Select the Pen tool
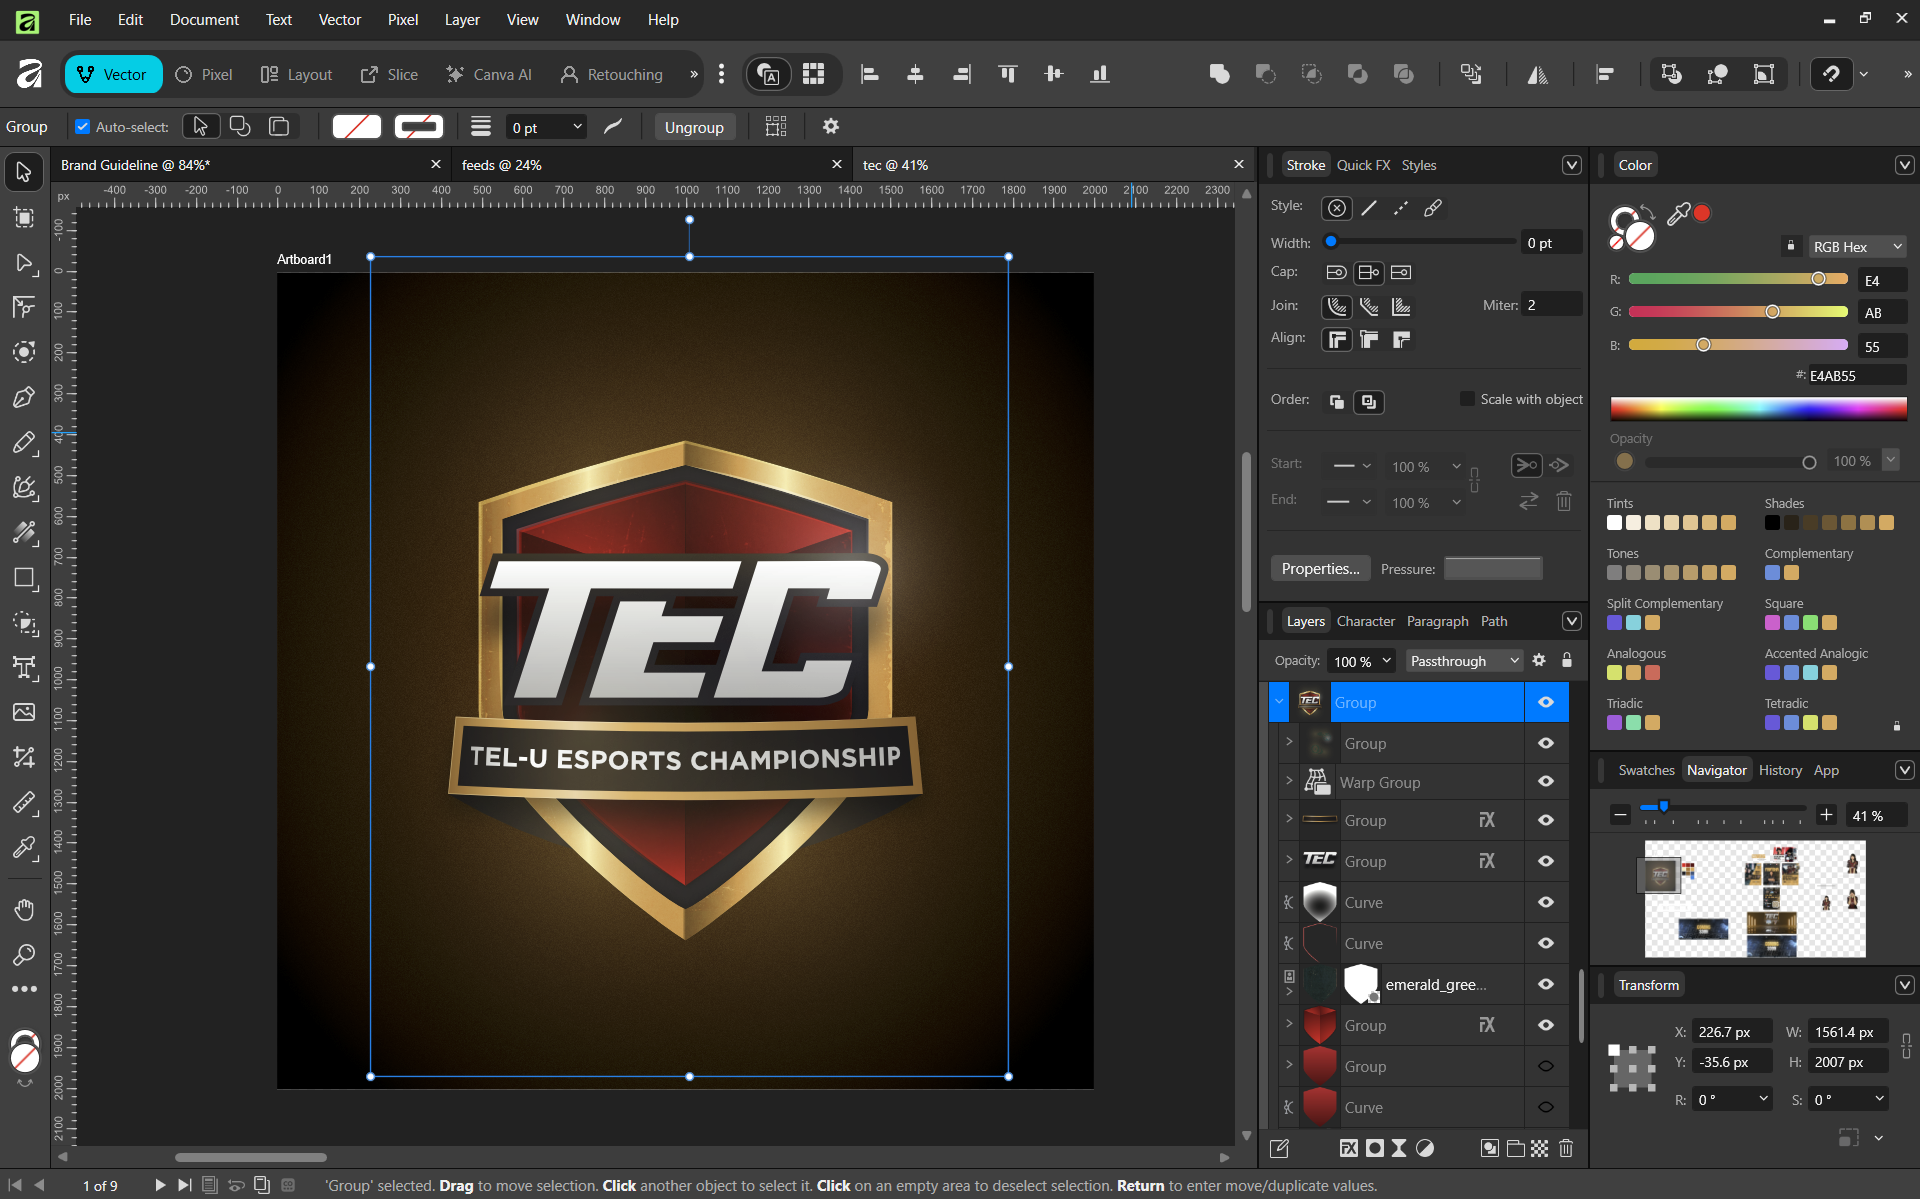Viewport: 1920px width, 1200px height. 24,397
